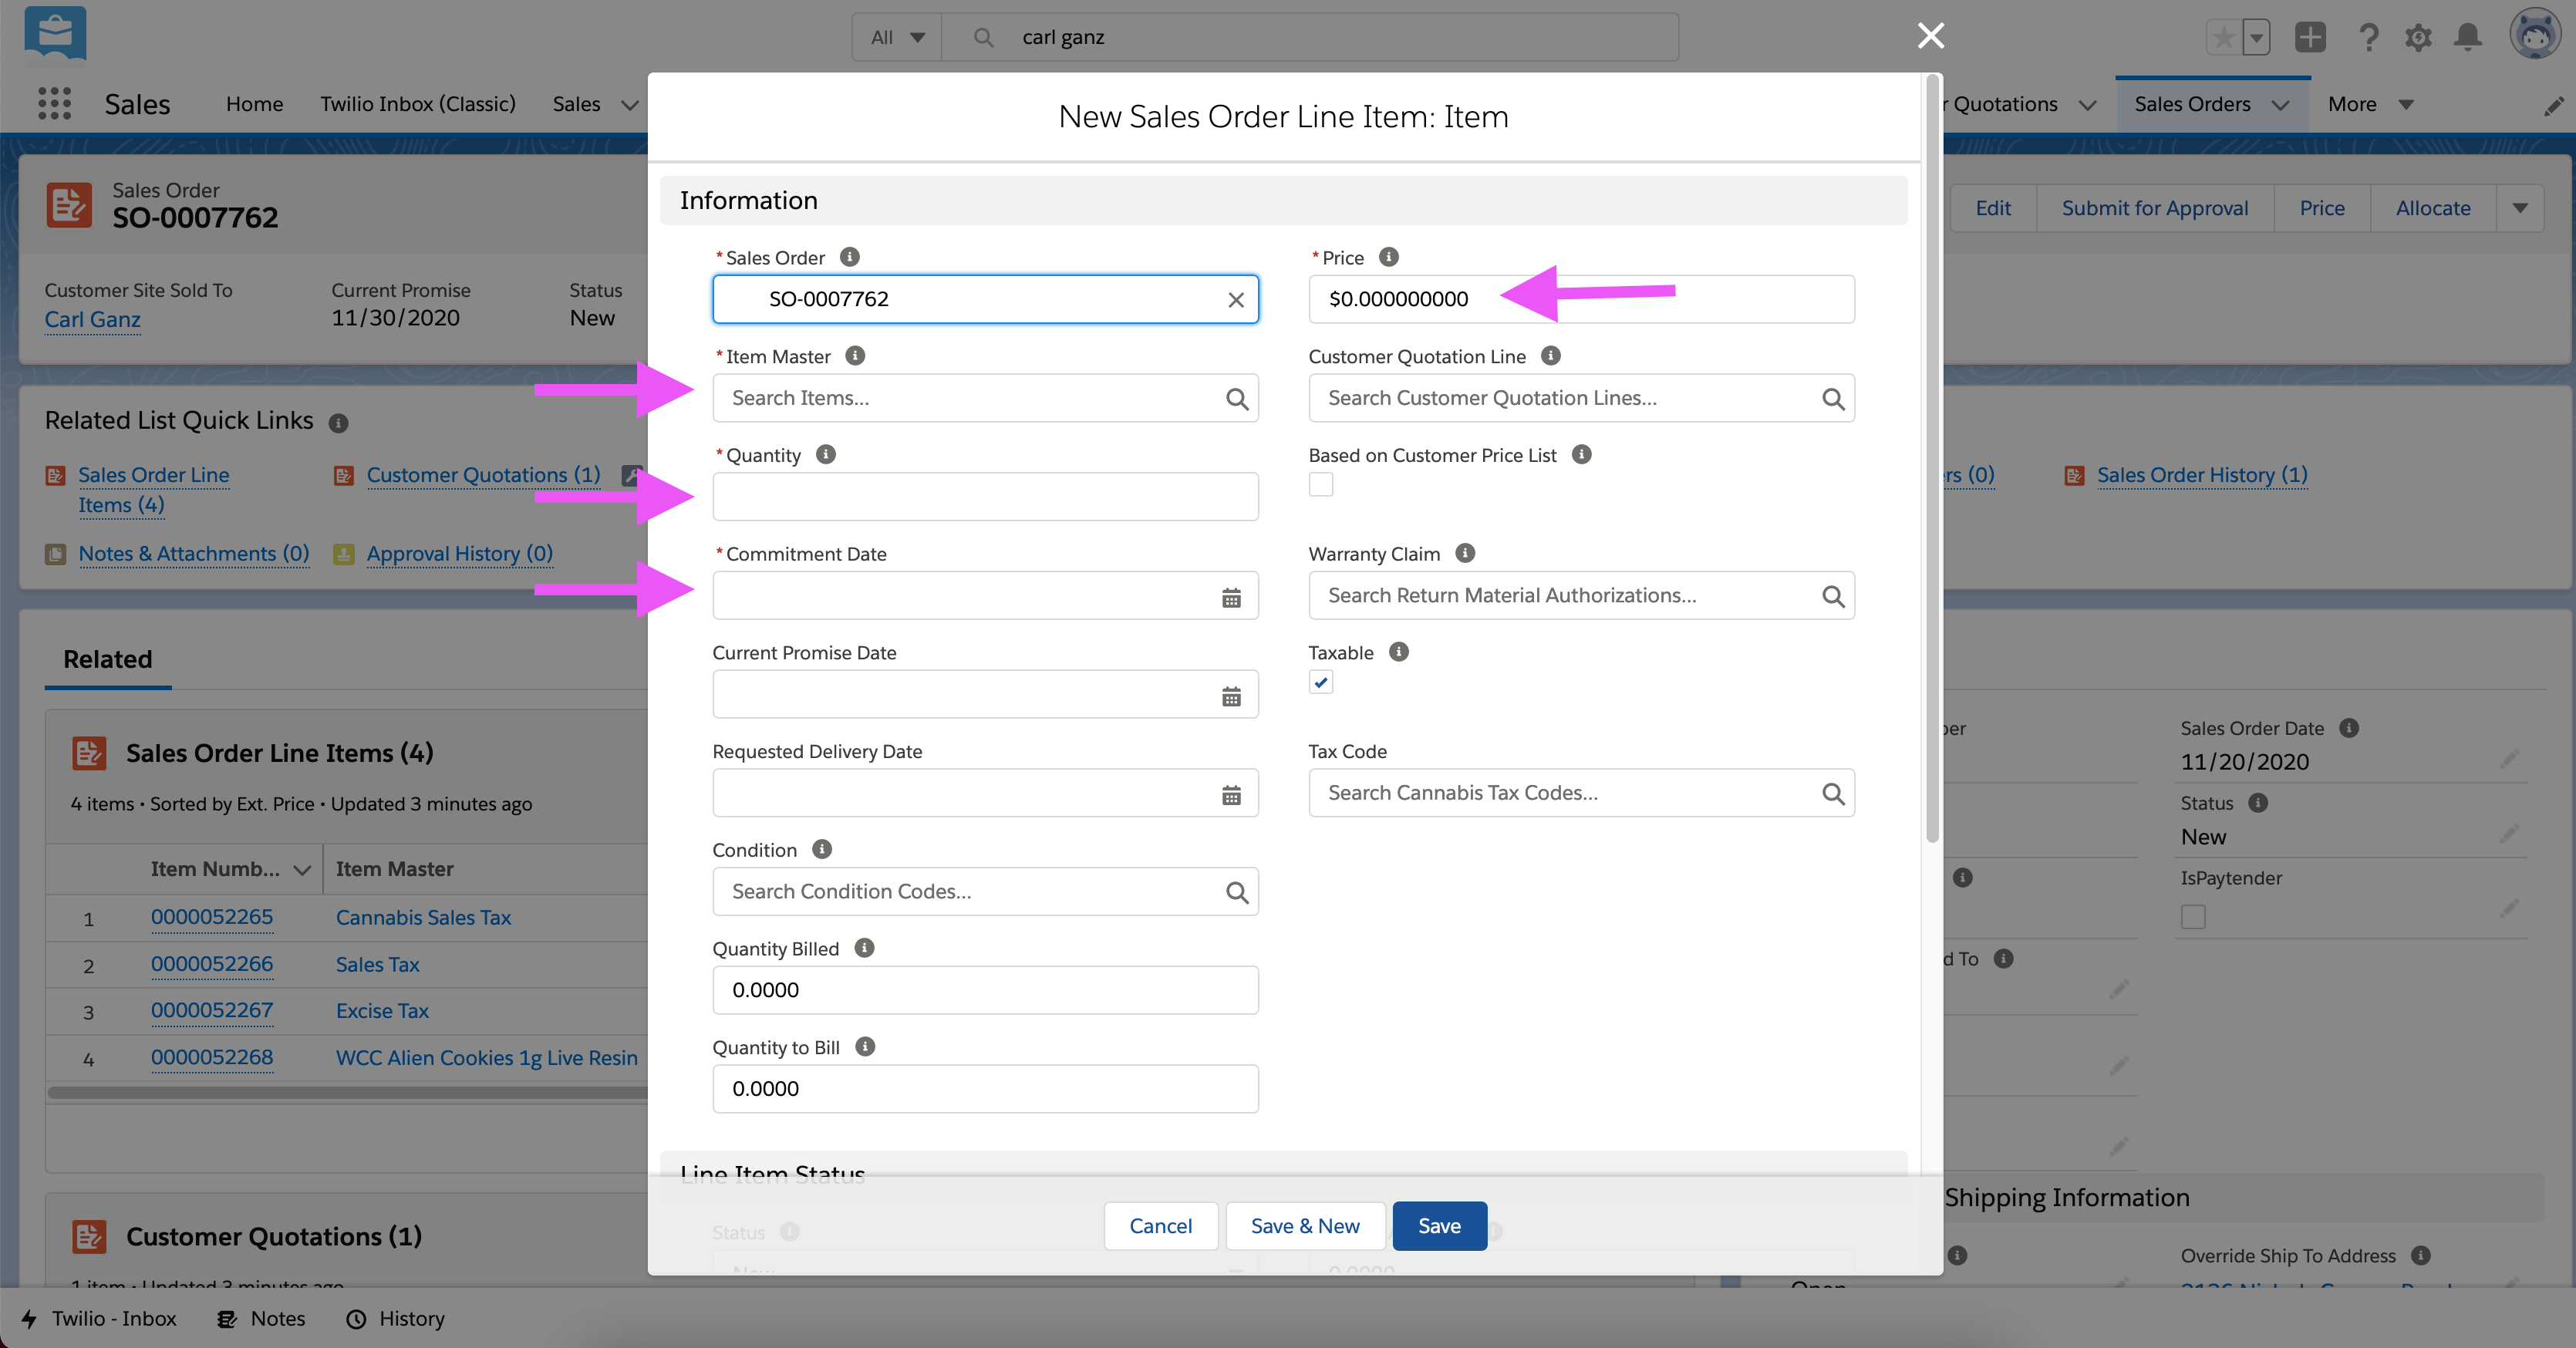The width and height of the screenshot is (2576, 1348).
Task: Clear the SO-0007762 Sales Order selection
Action: pyautogui.click(x=1236, y=300)
